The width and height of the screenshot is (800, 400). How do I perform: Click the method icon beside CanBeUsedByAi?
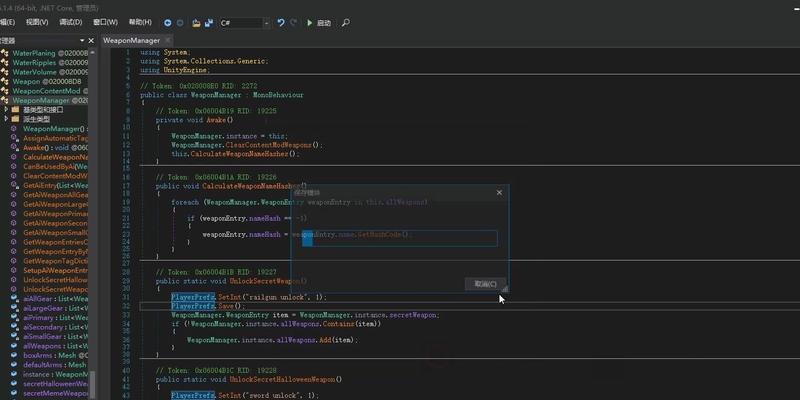click(x=14, y=166)
